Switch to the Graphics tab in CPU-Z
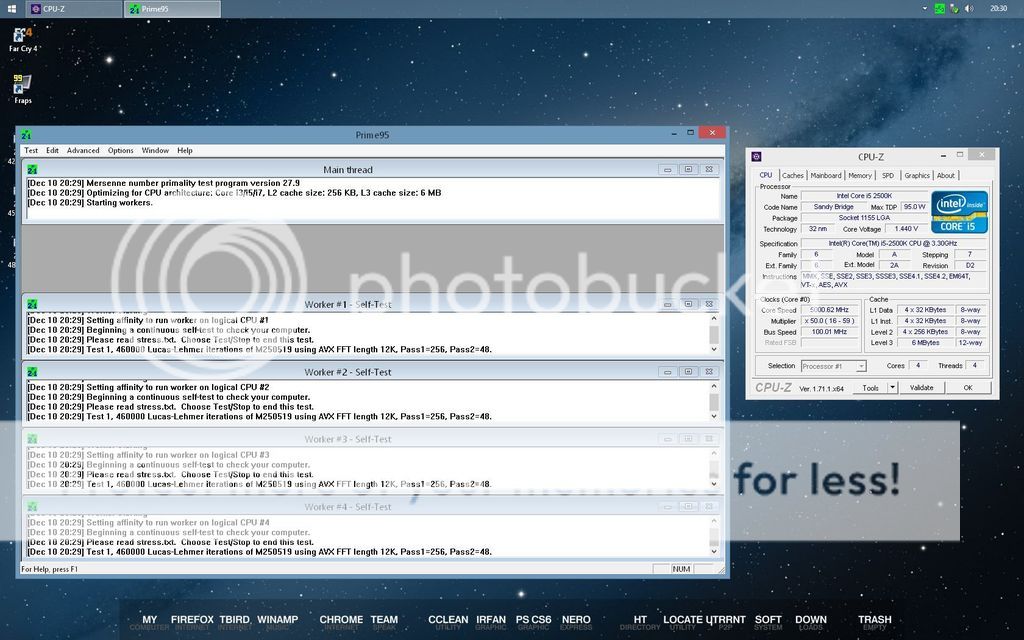 coord(917,176)
